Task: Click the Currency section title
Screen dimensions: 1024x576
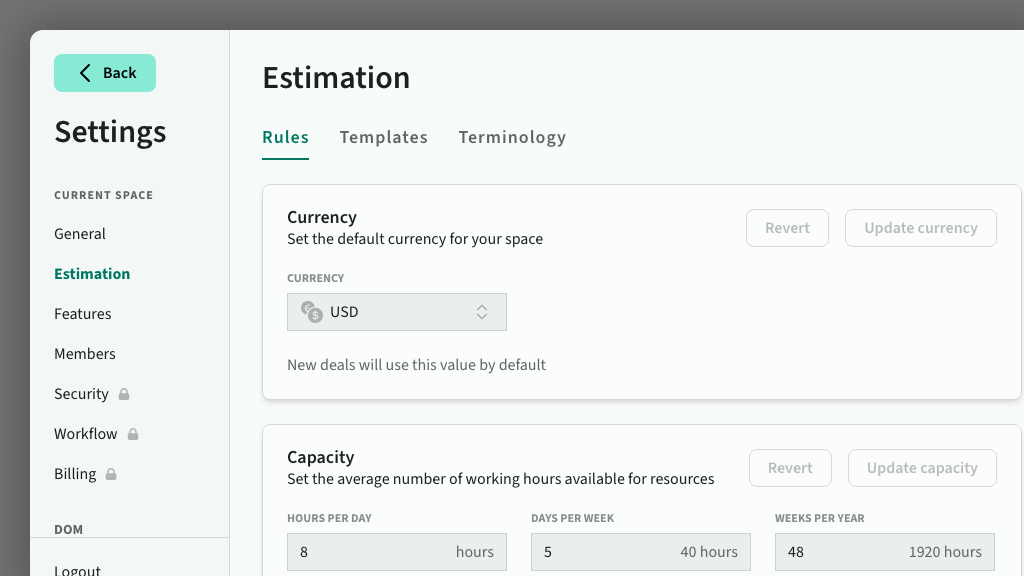Action: click(322, 217)
